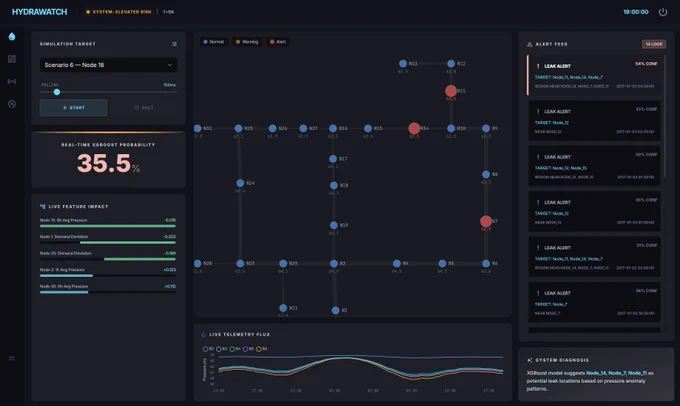Click the power icon in top bar
This screenshot has width=680, height=406.
pyautogui.click(x=663, y=12)
